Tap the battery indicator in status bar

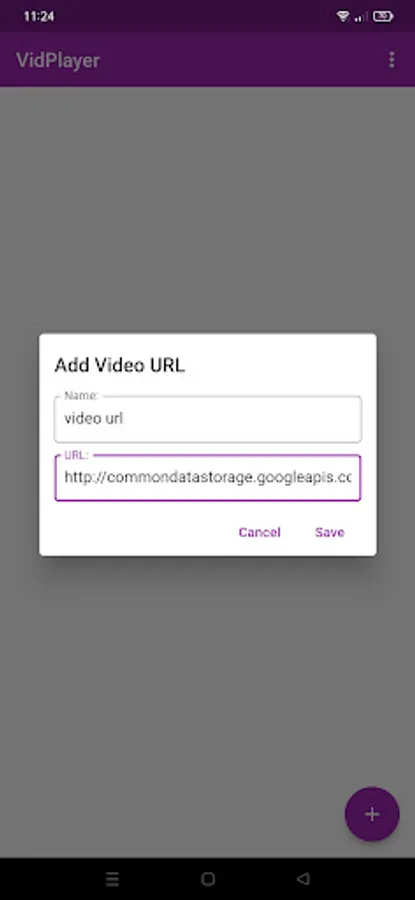coord(383,17)
